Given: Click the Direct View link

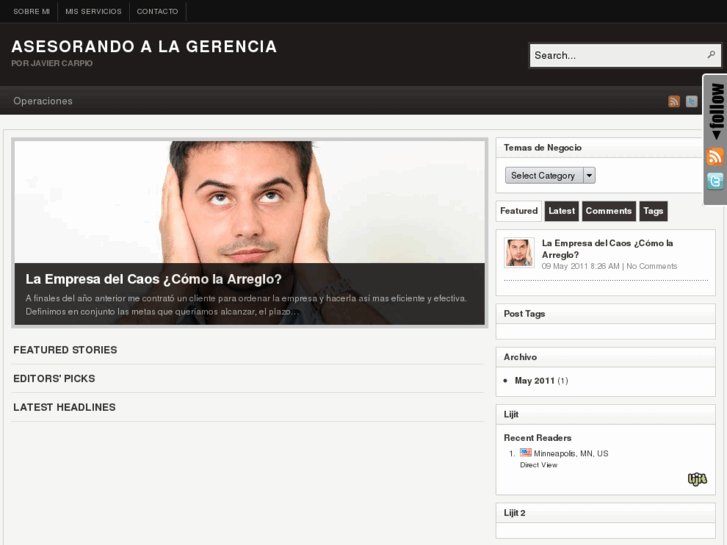Looking at the screenshot, I should point(538,465).
